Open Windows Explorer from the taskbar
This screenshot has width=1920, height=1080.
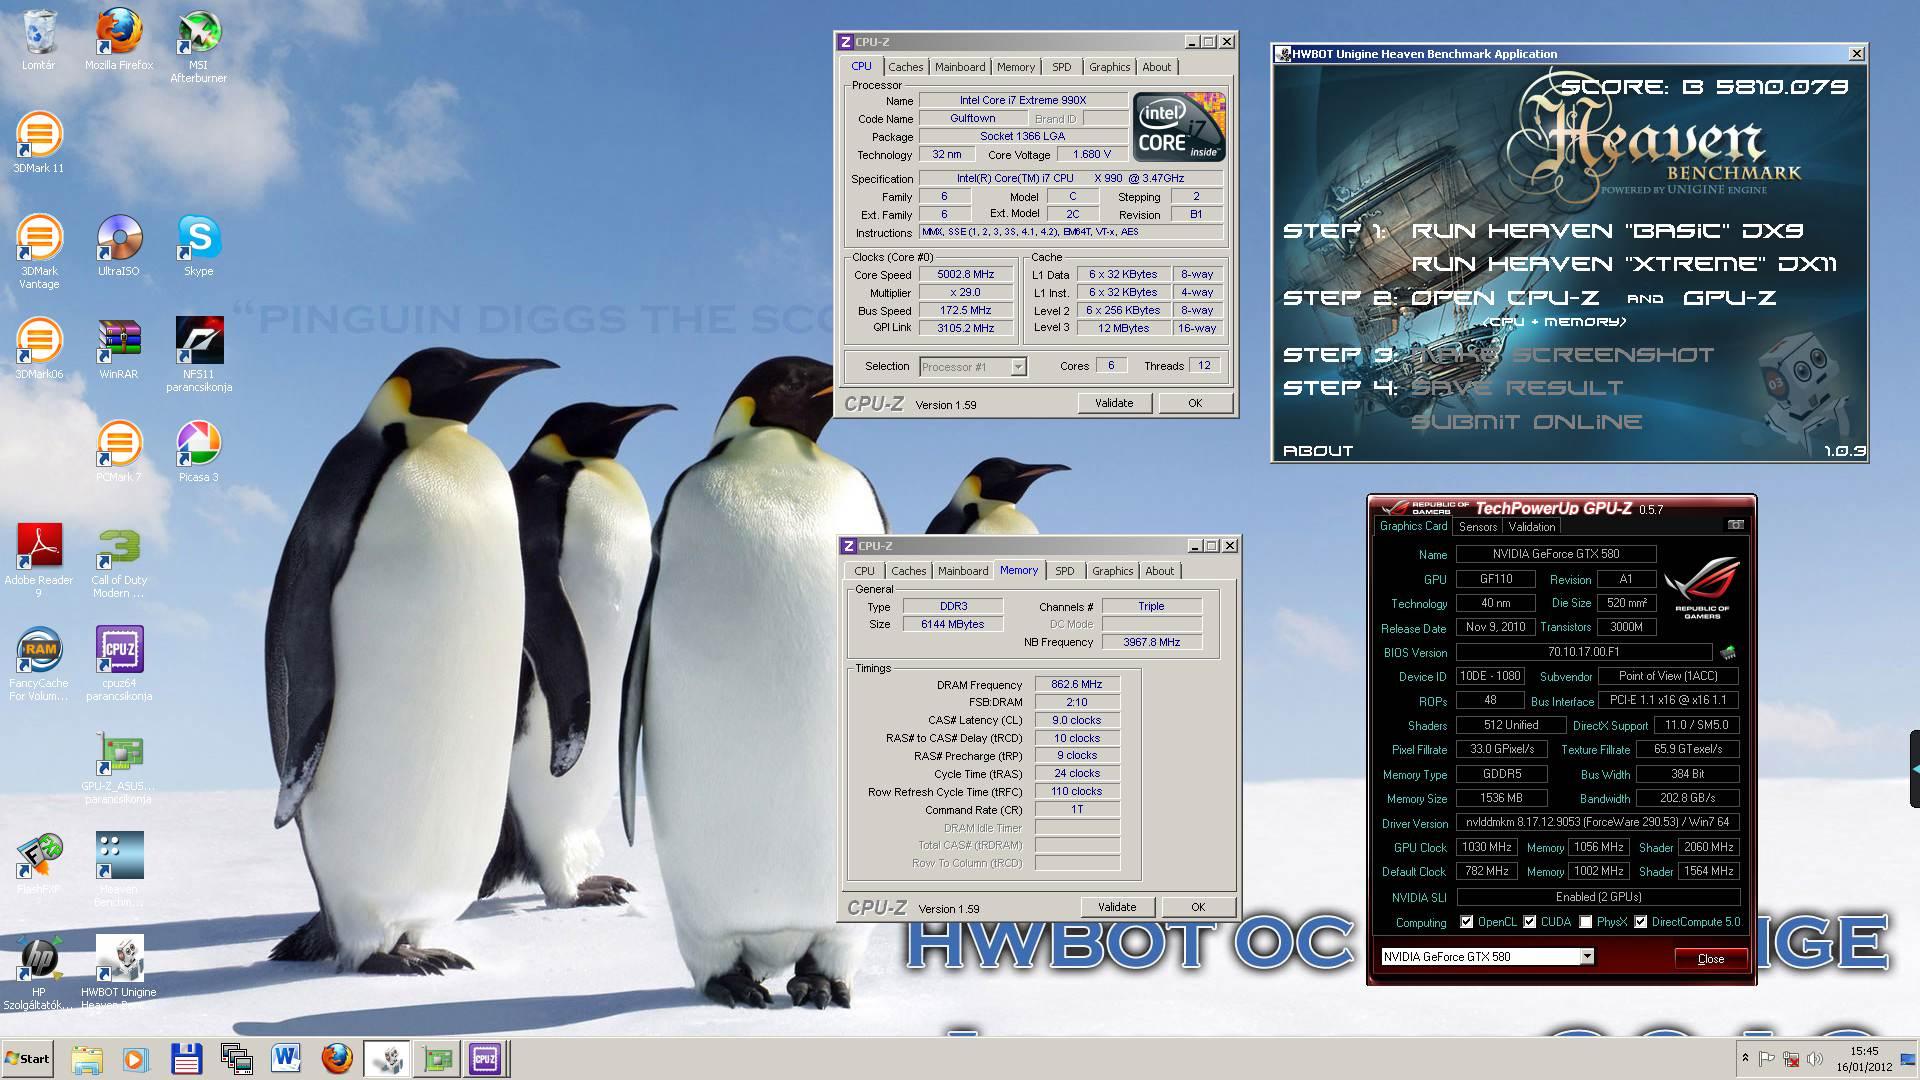click(x=87, y=1058)
